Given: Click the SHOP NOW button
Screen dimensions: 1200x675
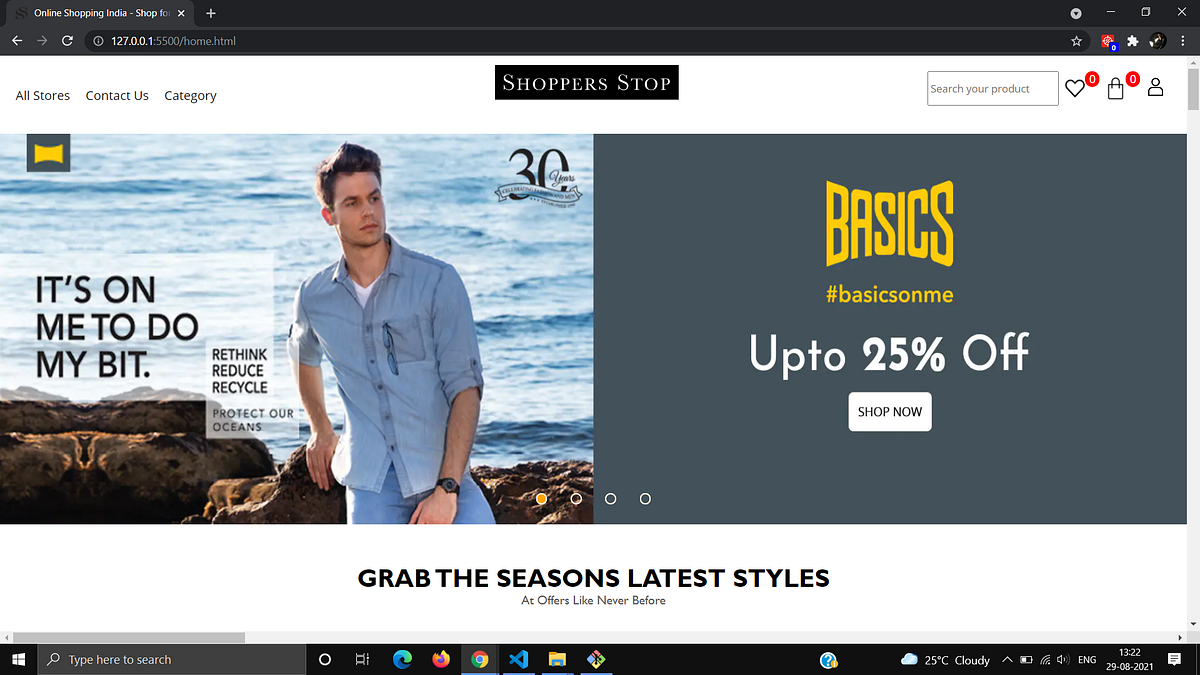Looking at the screenshot, I should [x=890, y=411].
